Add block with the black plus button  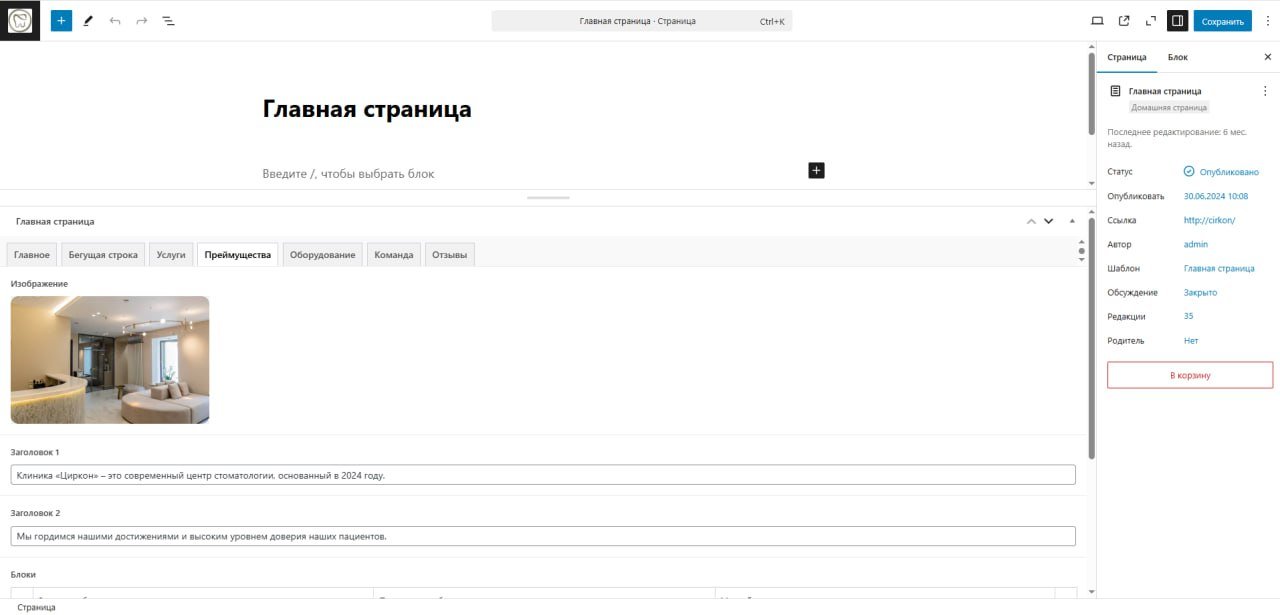coord(816,171)
